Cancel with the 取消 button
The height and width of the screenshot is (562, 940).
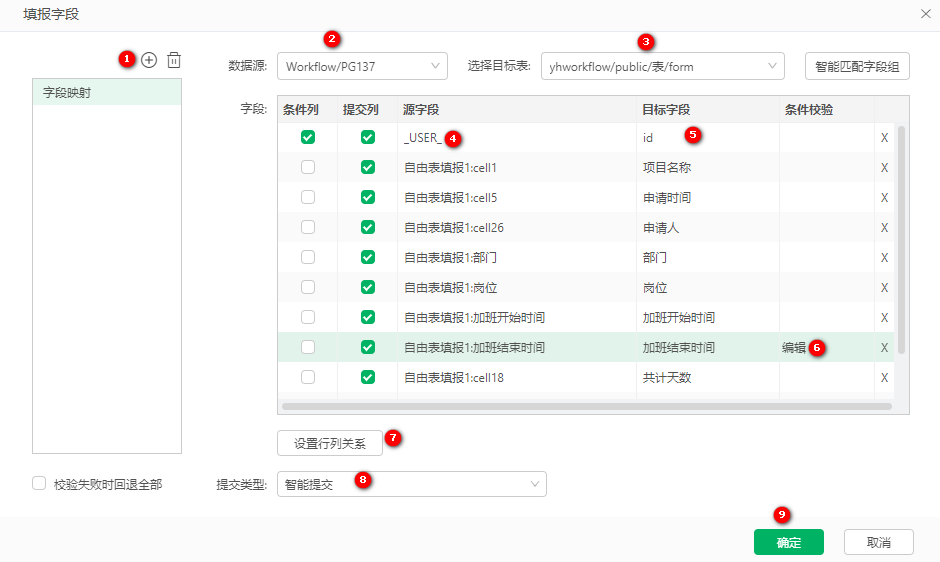pos(879,542)
